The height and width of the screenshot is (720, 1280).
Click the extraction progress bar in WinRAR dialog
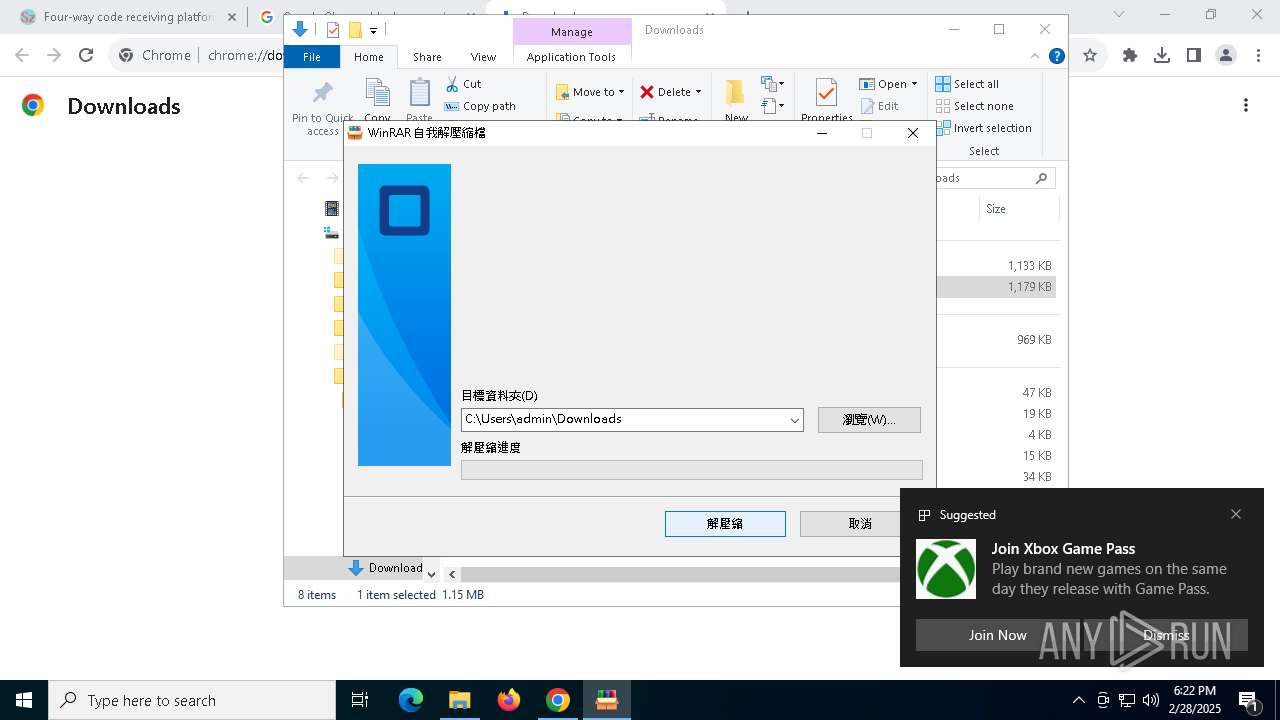pyautogui.click(x=691, y=470)
